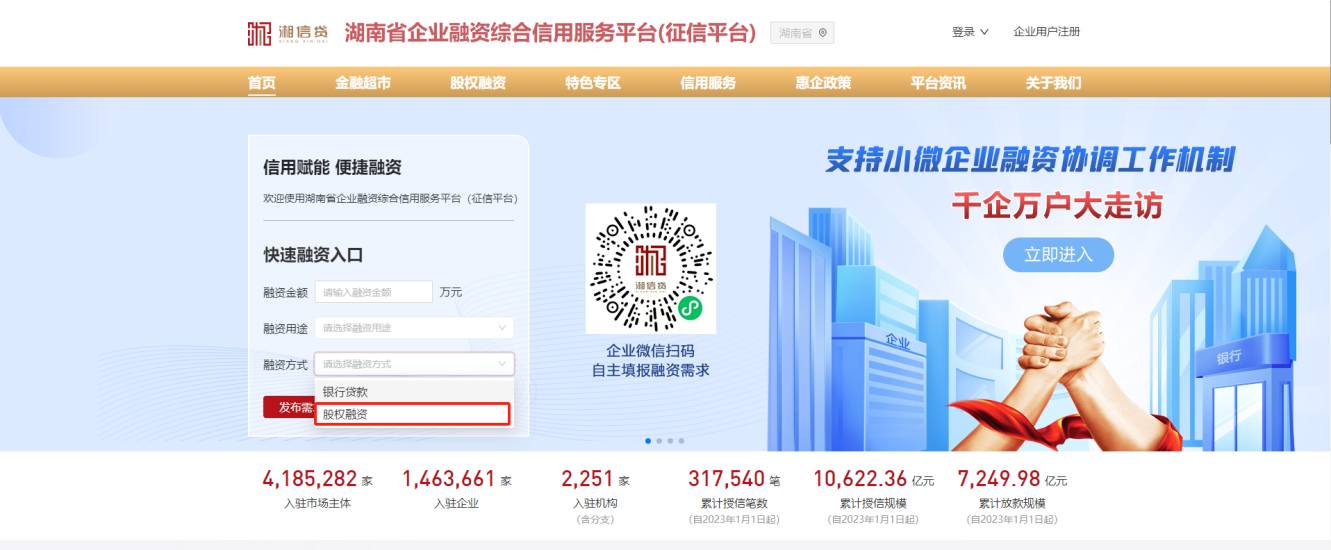Click the location pin icon beside 湖南省

(x=823, y=33)
